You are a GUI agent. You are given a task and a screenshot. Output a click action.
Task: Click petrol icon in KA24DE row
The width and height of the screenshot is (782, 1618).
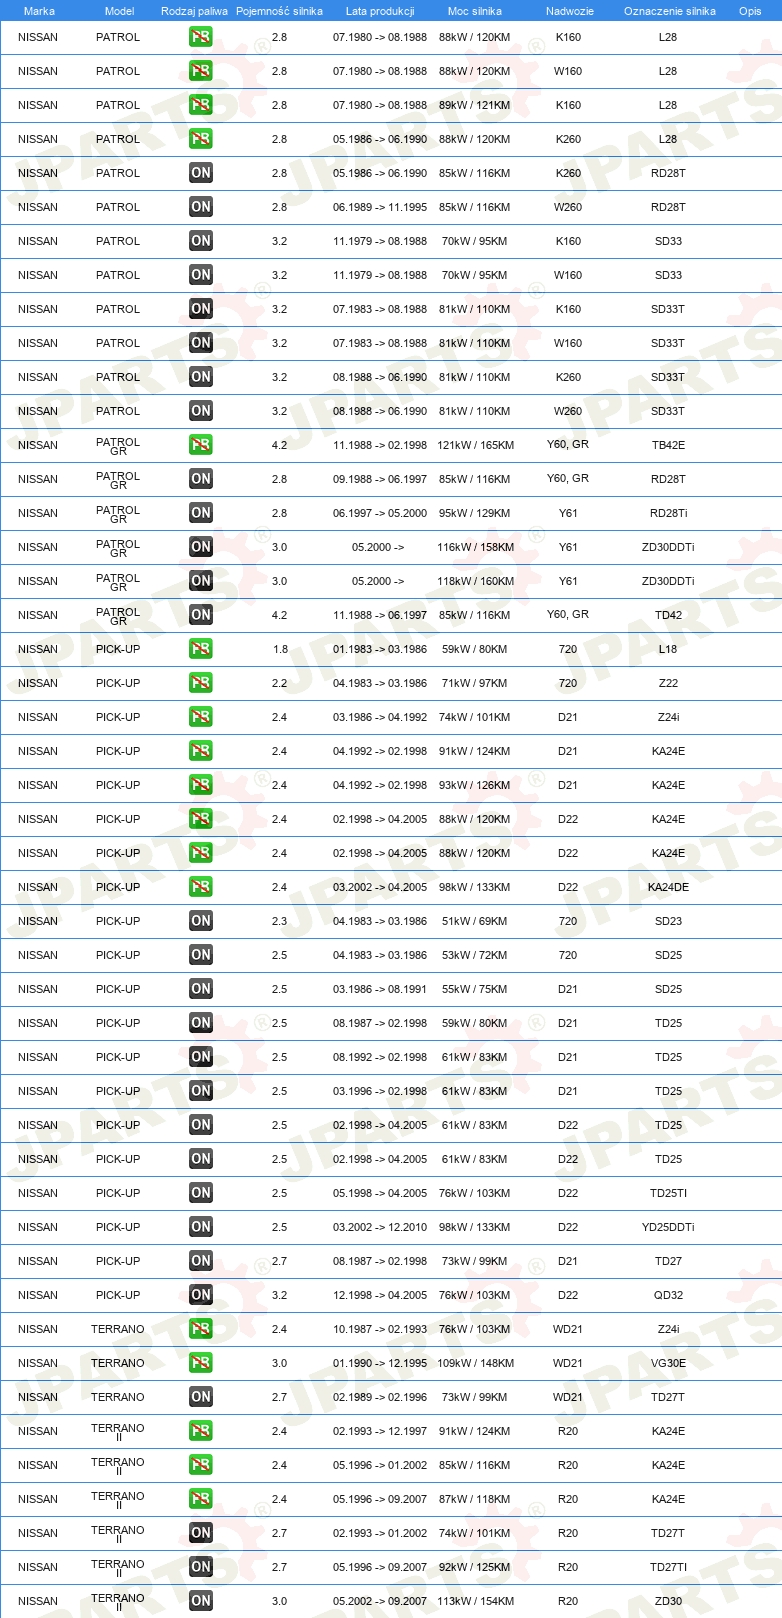point(201,887)
